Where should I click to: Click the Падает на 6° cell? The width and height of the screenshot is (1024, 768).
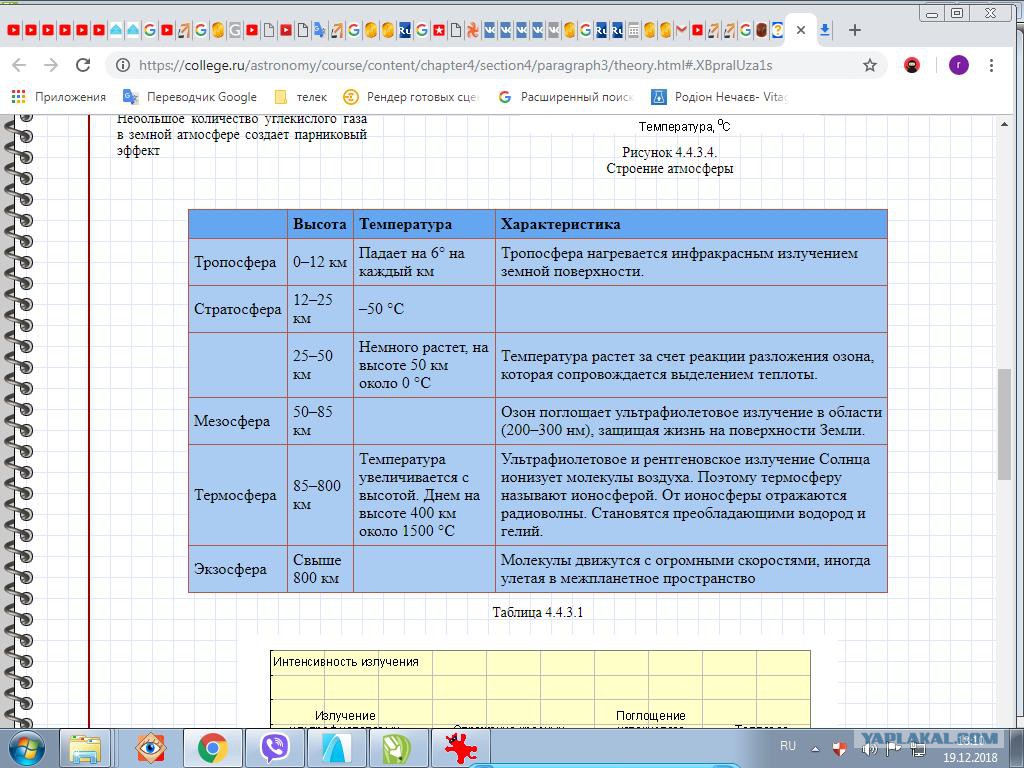(x=424, y=263)
